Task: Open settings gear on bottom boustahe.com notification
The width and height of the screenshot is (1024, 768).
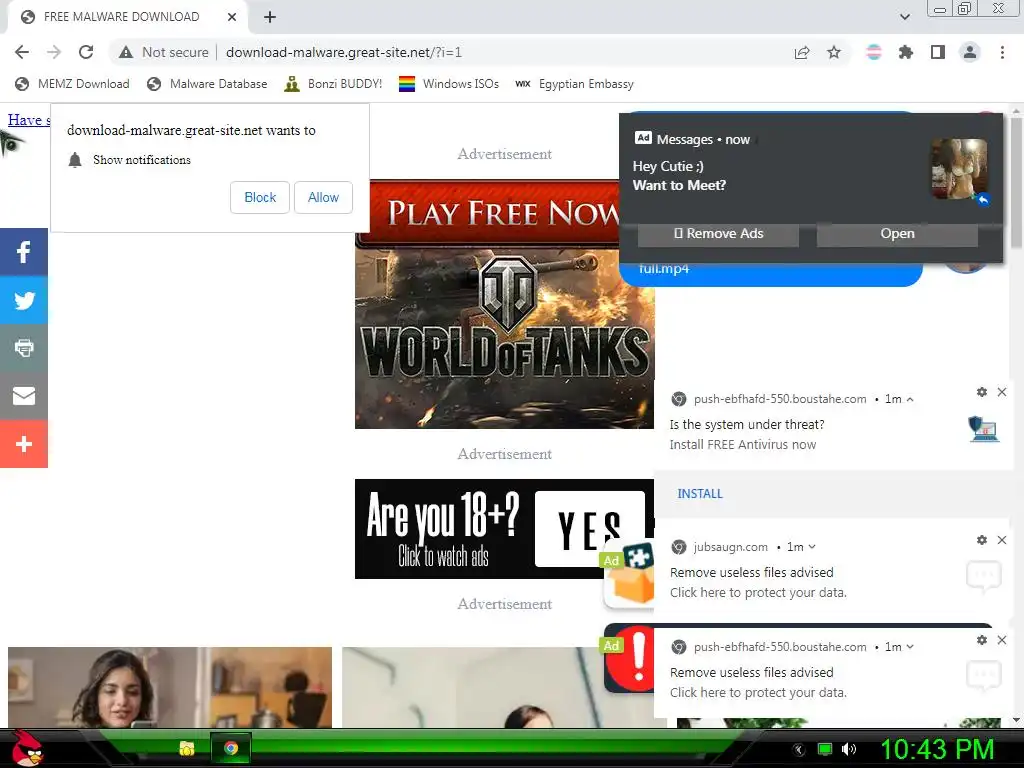Action: [982, 640]
